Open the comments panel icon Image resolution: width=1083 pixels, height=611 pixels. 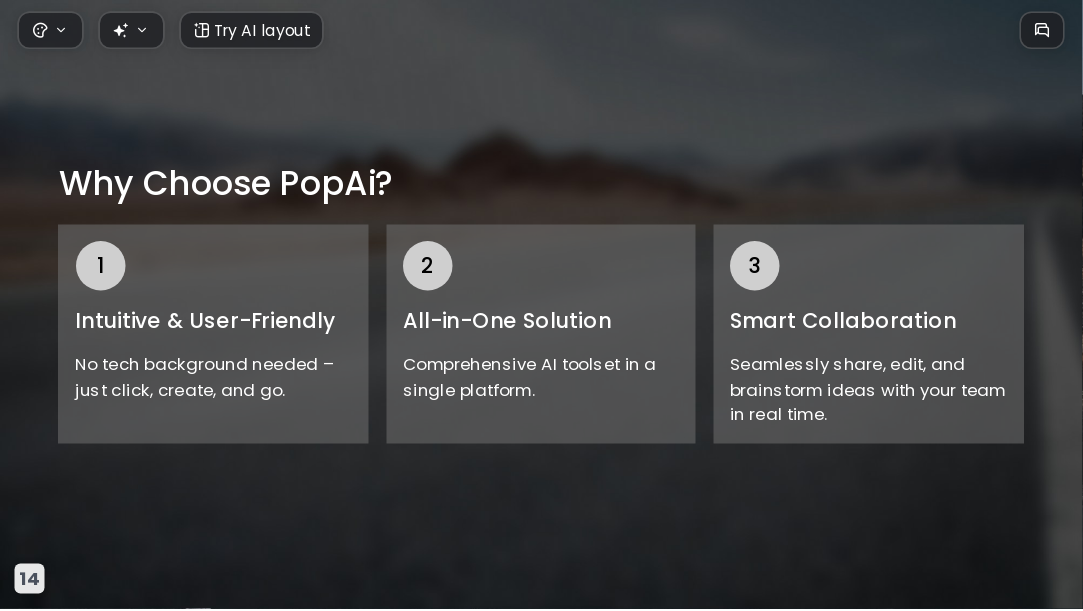1042,30
